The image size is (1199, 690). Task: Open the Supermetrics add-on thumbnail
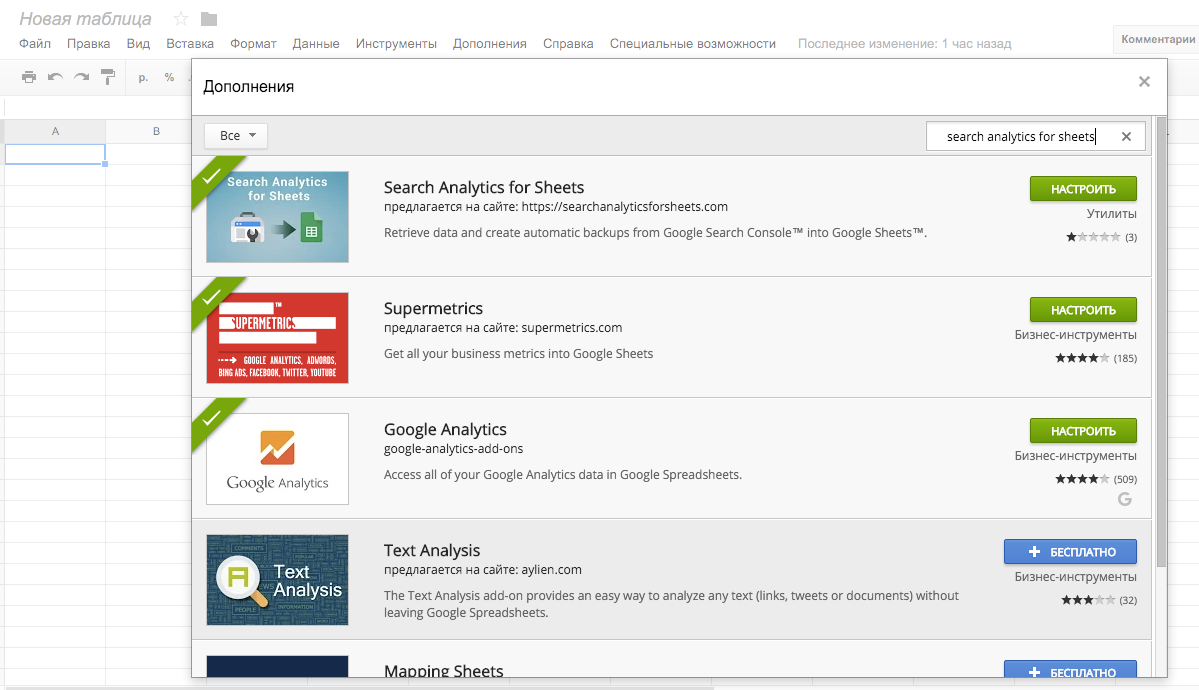(278, 337)
